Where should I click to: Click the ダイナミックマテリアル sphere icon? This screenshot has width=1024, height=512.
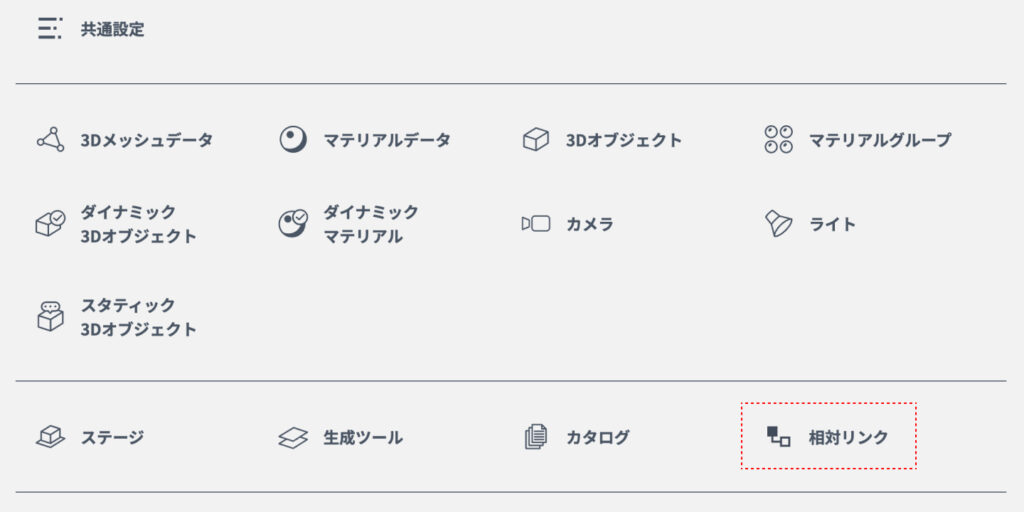293,224
